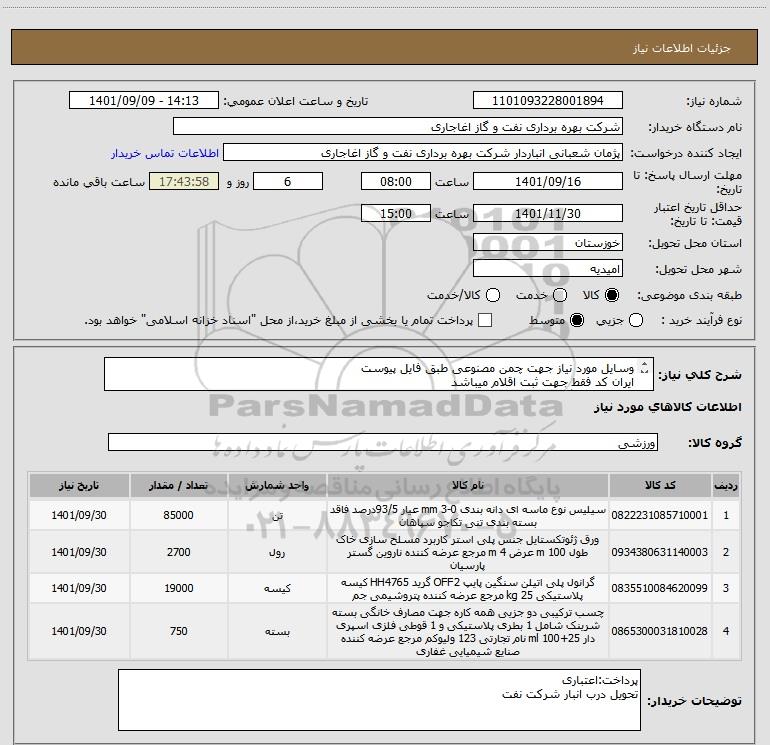770x745 pixels.
Task: Click the goods group field ورزشی
Action: click(383, 442)
